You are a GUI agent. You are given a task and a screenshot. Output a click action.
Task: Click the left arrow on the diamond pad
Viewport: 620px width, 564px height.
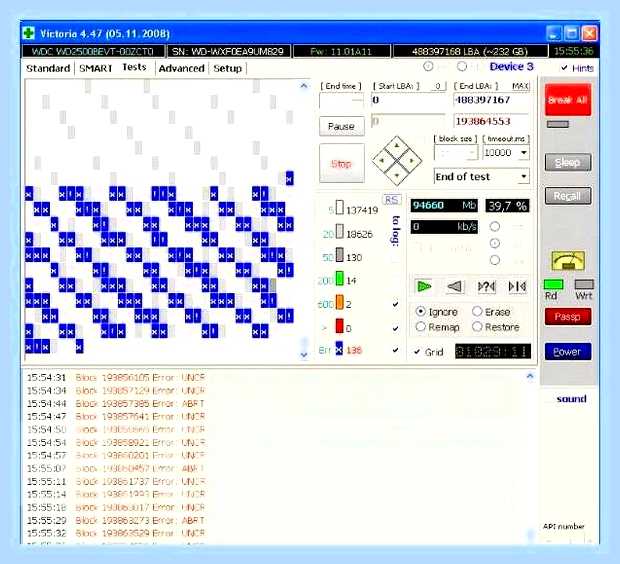(382, 161)
